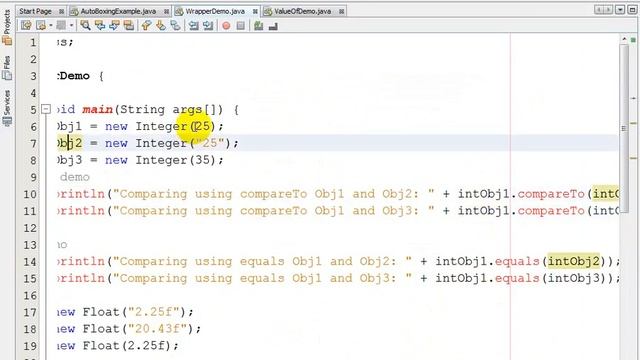Close the WrapperDemo.java tab
The width and height of the screenshot is (640, 360).
255,11
